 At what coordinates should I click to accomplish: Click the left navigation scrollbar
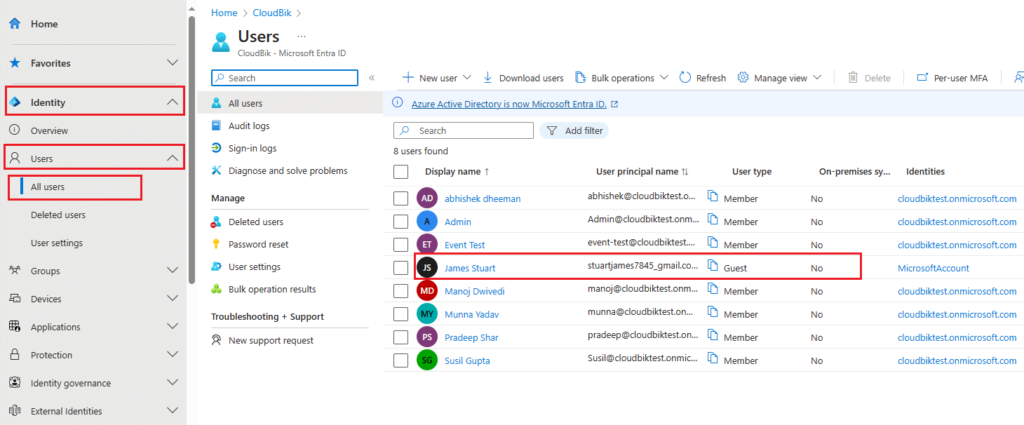tap(191, 150)
